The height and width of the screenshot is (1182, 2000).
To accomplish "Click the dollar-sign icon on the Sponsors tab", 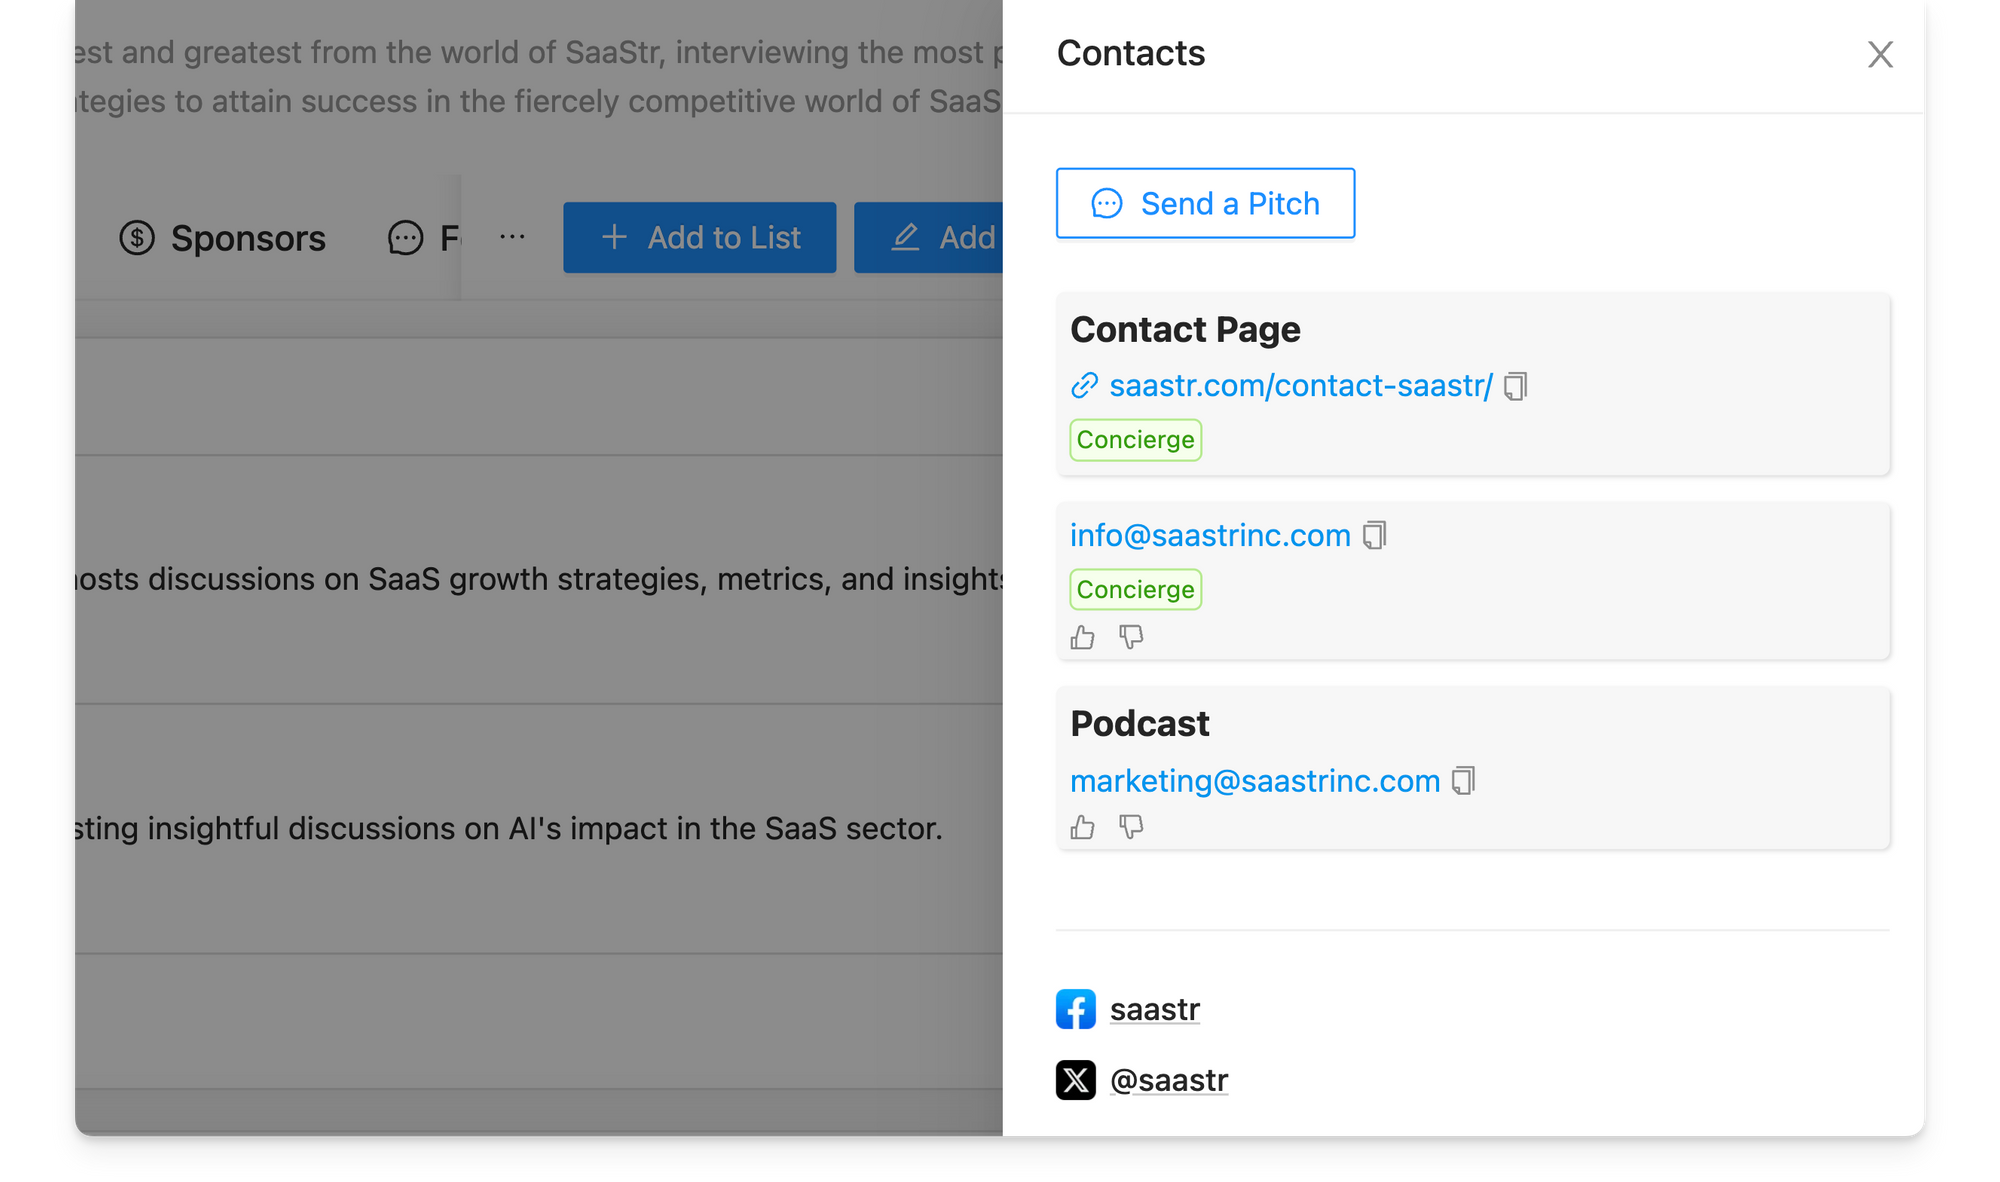I will click(137, 238).
